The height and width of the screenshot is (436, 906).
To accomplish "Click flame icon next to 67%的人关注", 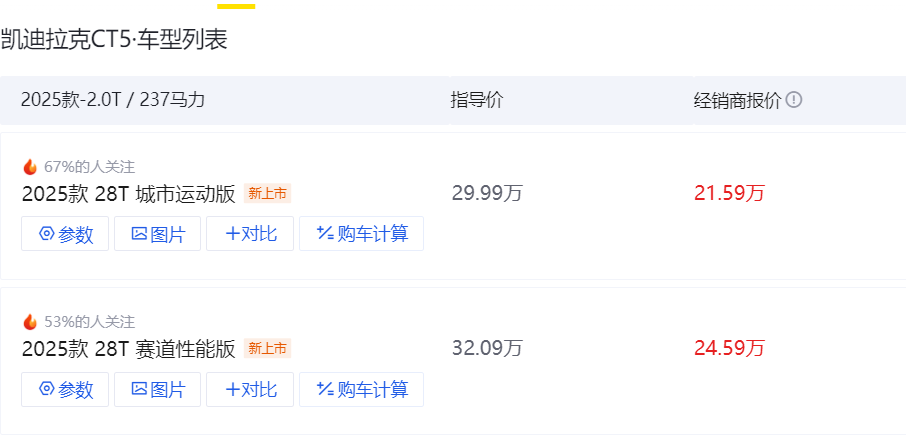I will (30, 167).
